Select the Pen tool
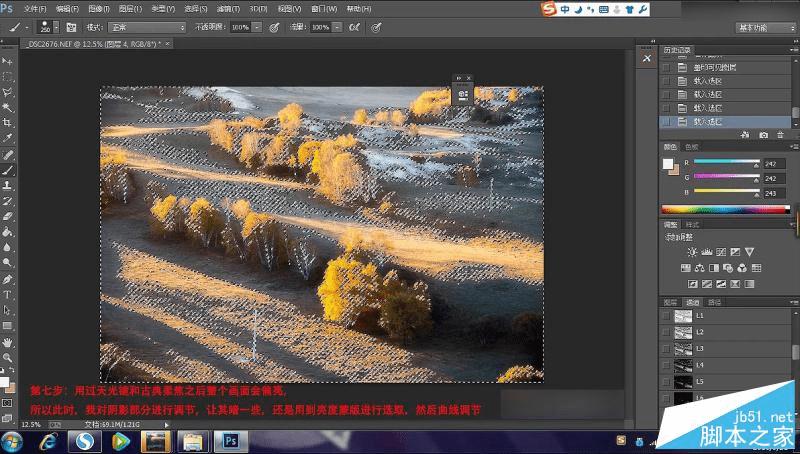This screenshot has height=454, width=800. point(7,280)
